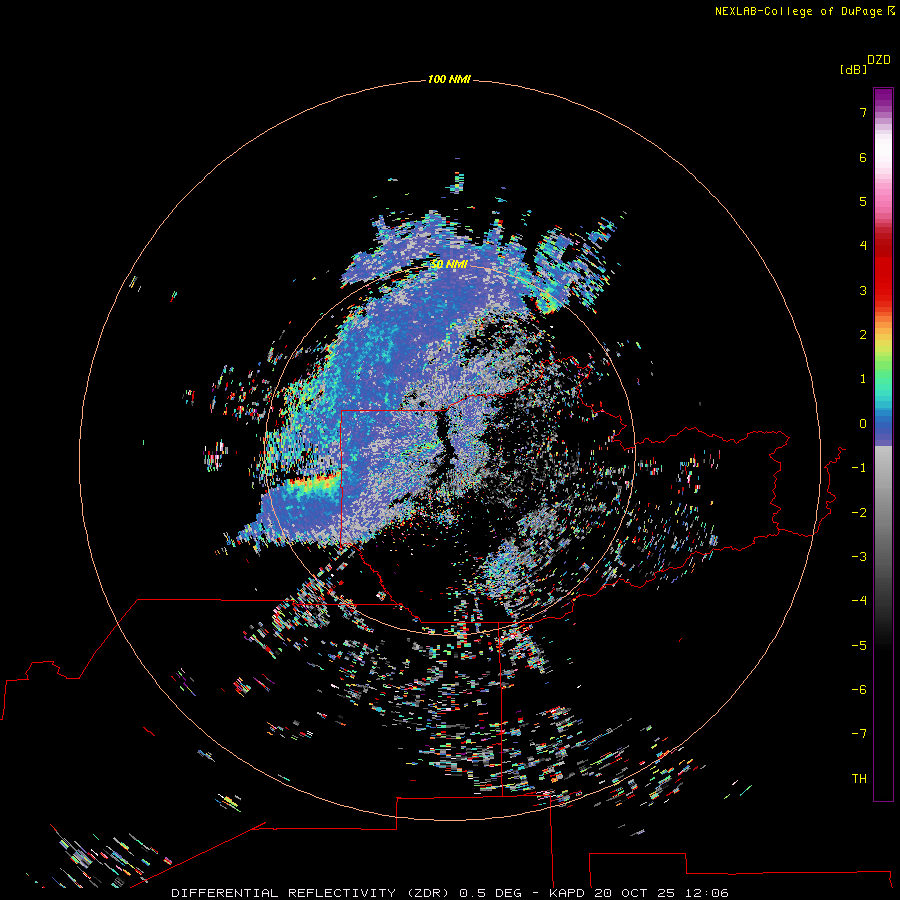Click the 0 value on color scale

[863, 424]
